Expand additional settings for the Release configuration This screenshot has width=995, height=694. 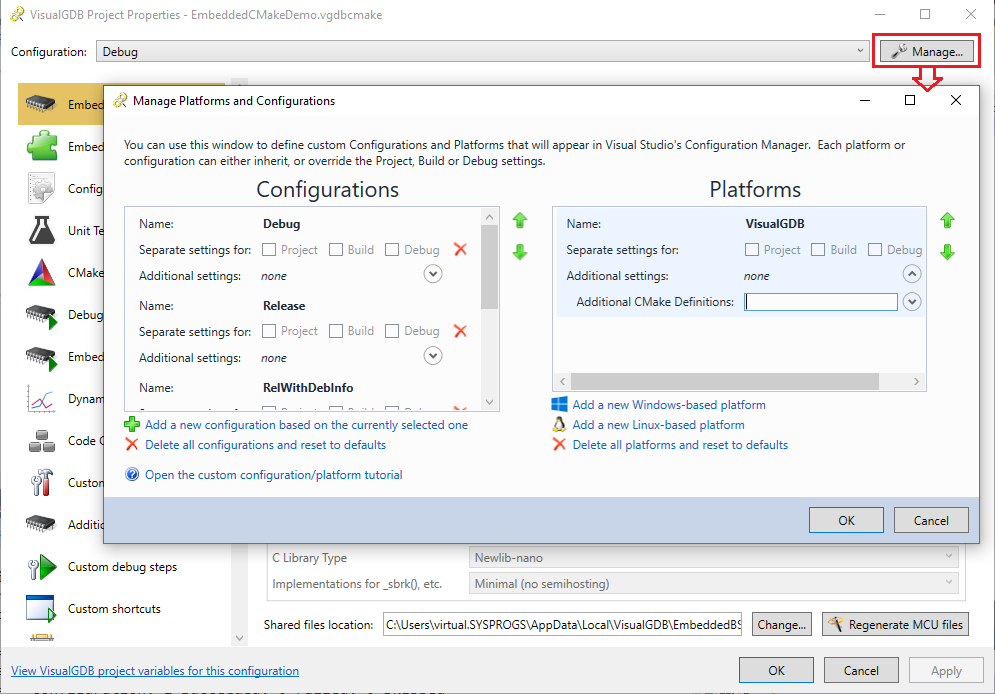(433, 356)
